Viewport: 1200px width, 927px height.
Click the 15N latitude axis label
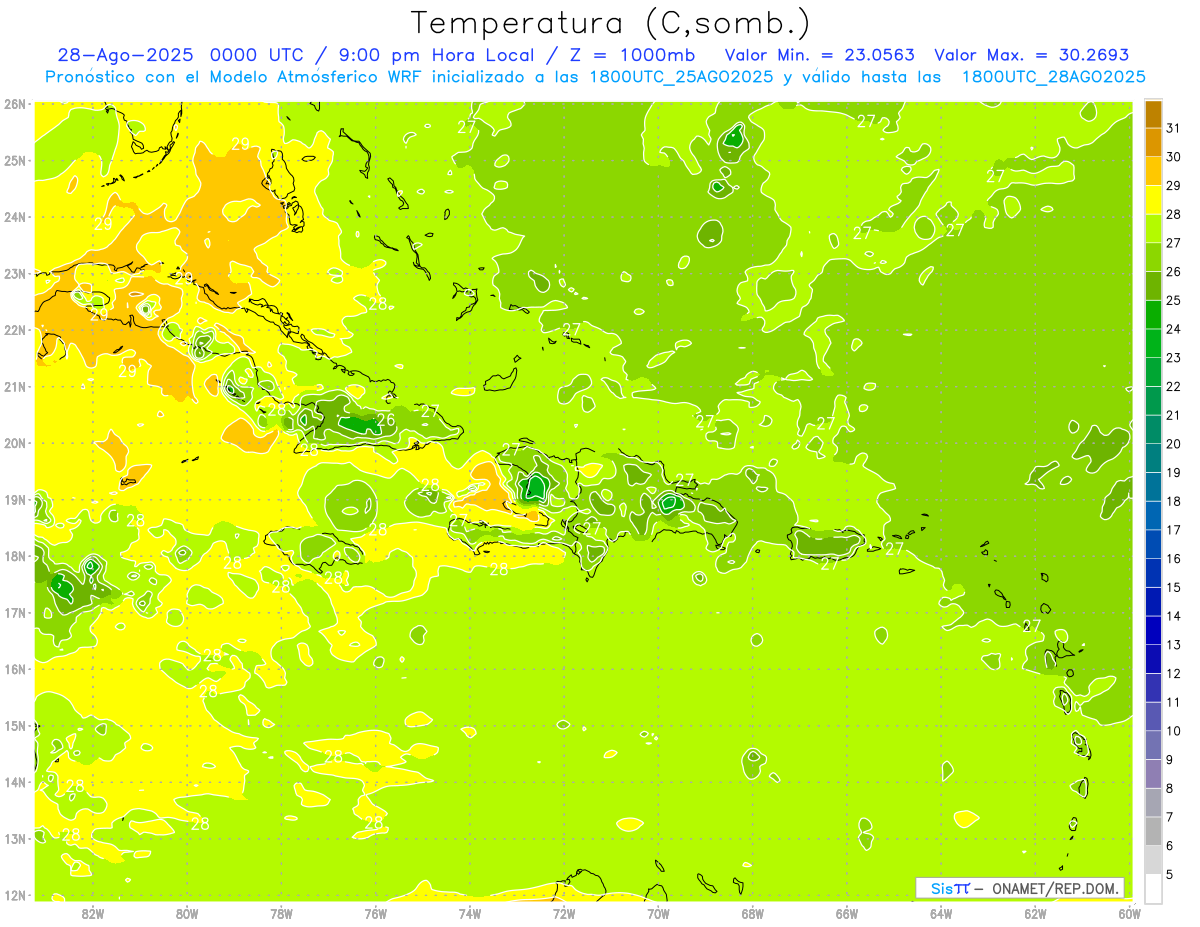15,725
